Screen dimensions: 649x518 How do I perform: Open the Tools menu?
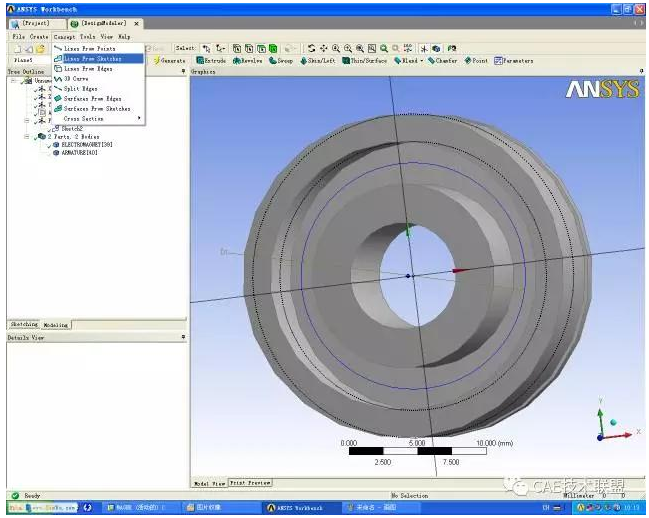click(87, 36)
